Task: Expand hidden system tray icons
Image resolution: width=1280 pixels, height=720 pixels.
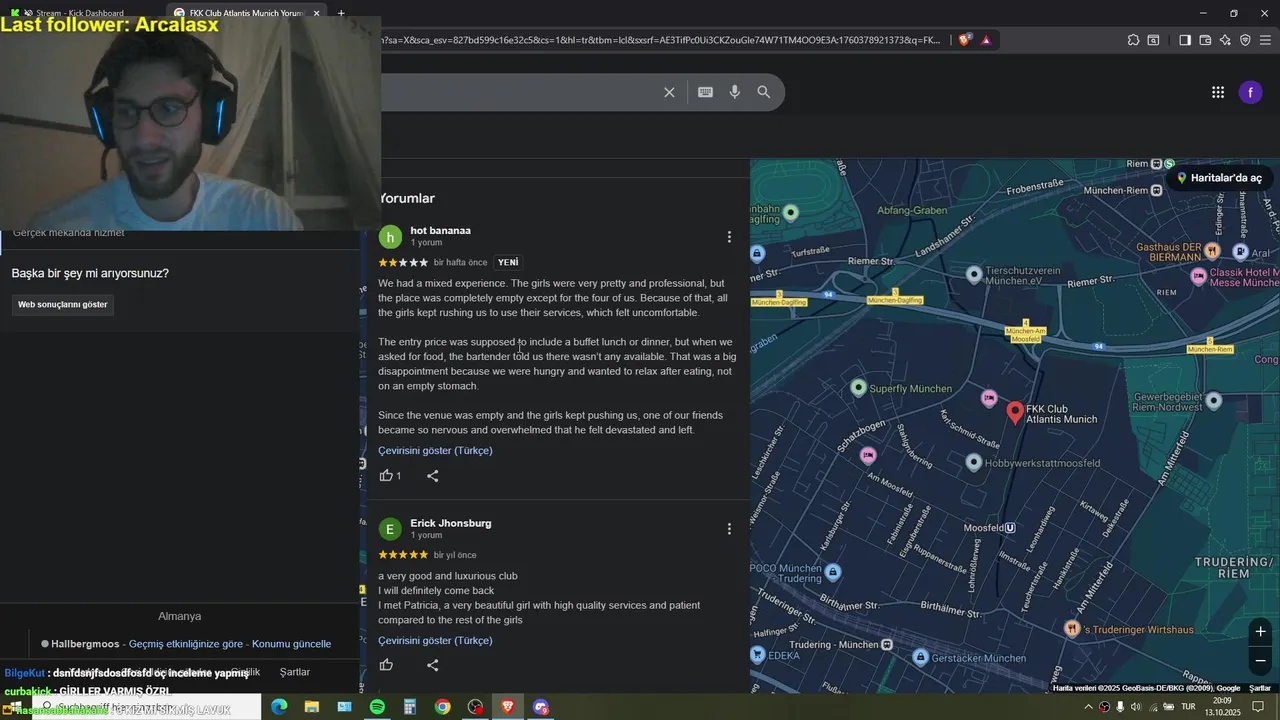Action: tap(1088, 707)
